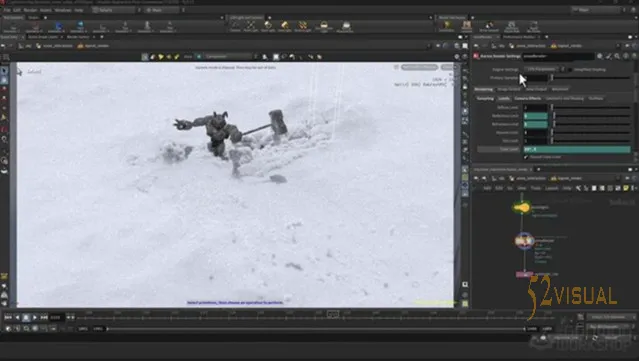The height and width of the screenshot is (361, 639).
Task: Switch to the Rendering tab
Action: point(483,89)
